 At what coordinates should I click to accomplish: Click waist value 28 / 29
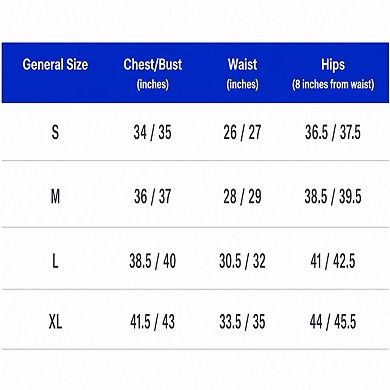[242, 196]
